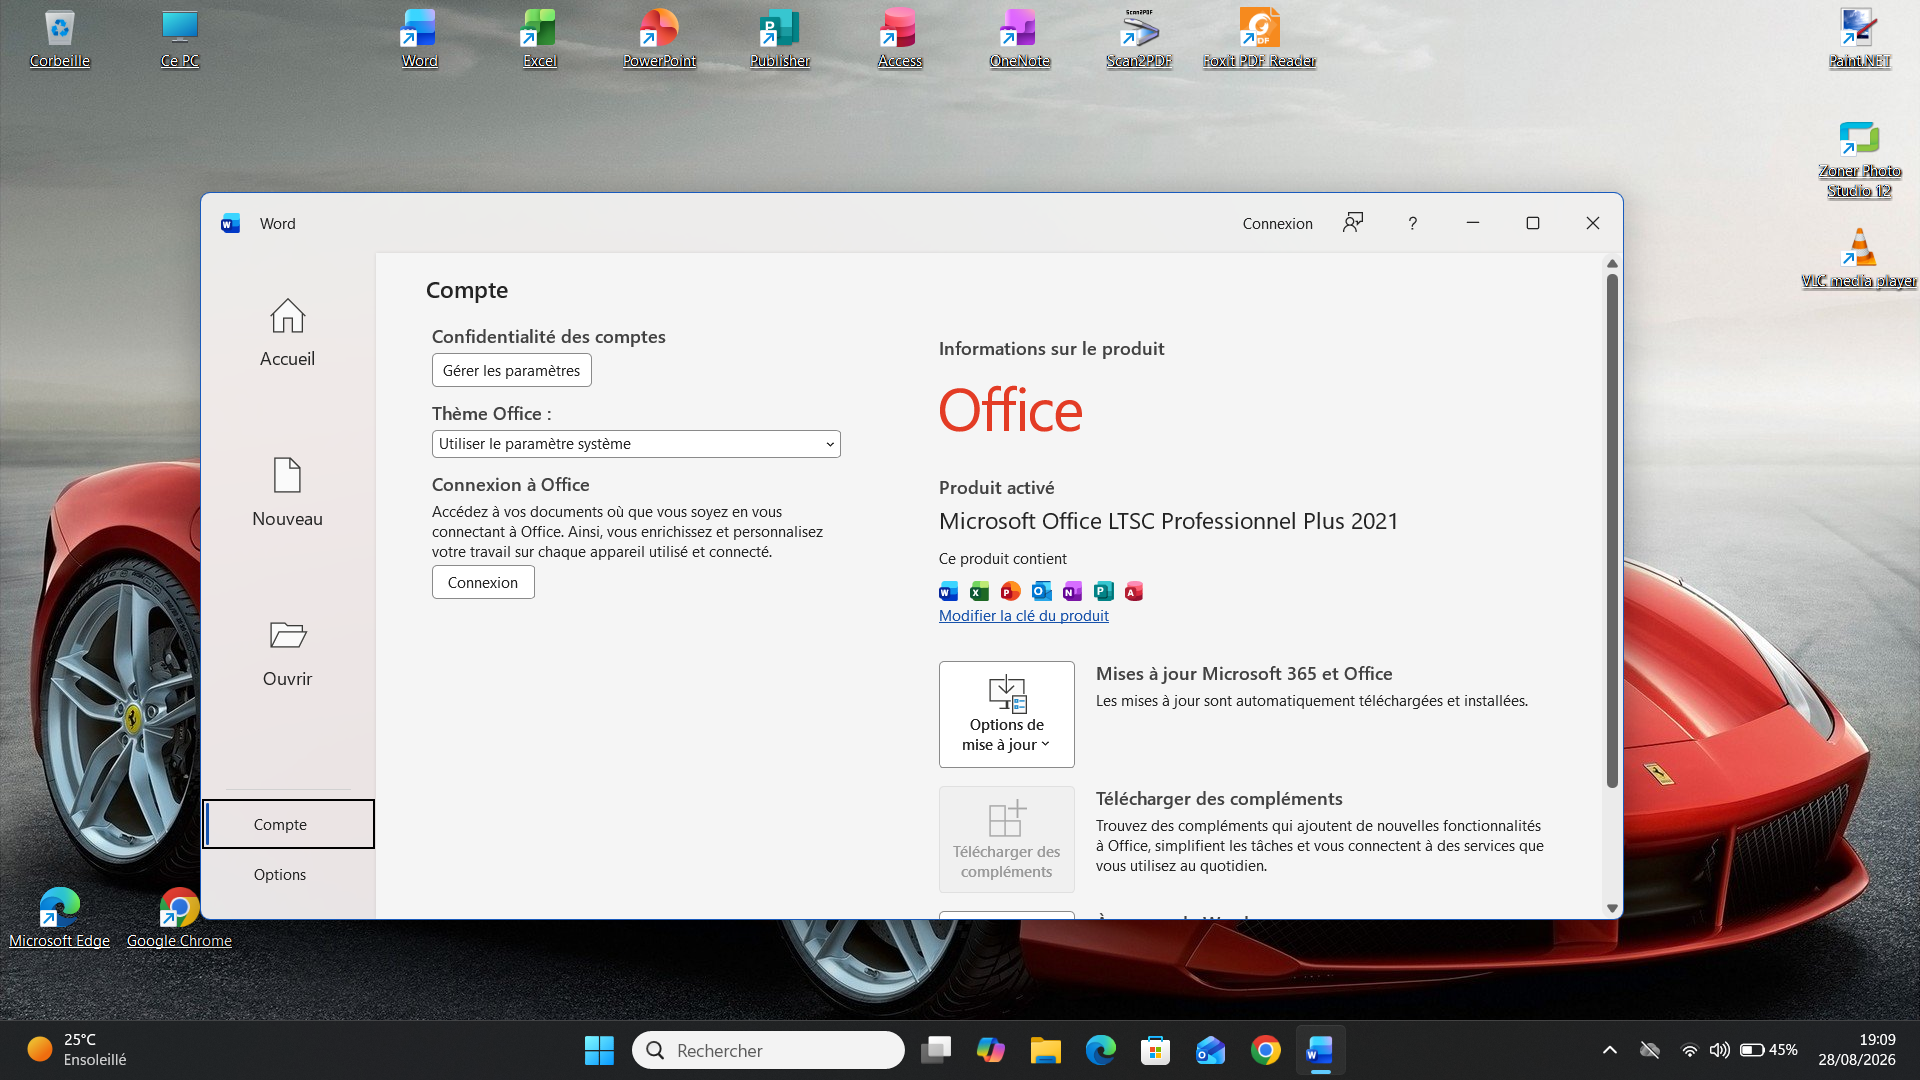Click the volume icon in system tray

pos(1719,1050)
